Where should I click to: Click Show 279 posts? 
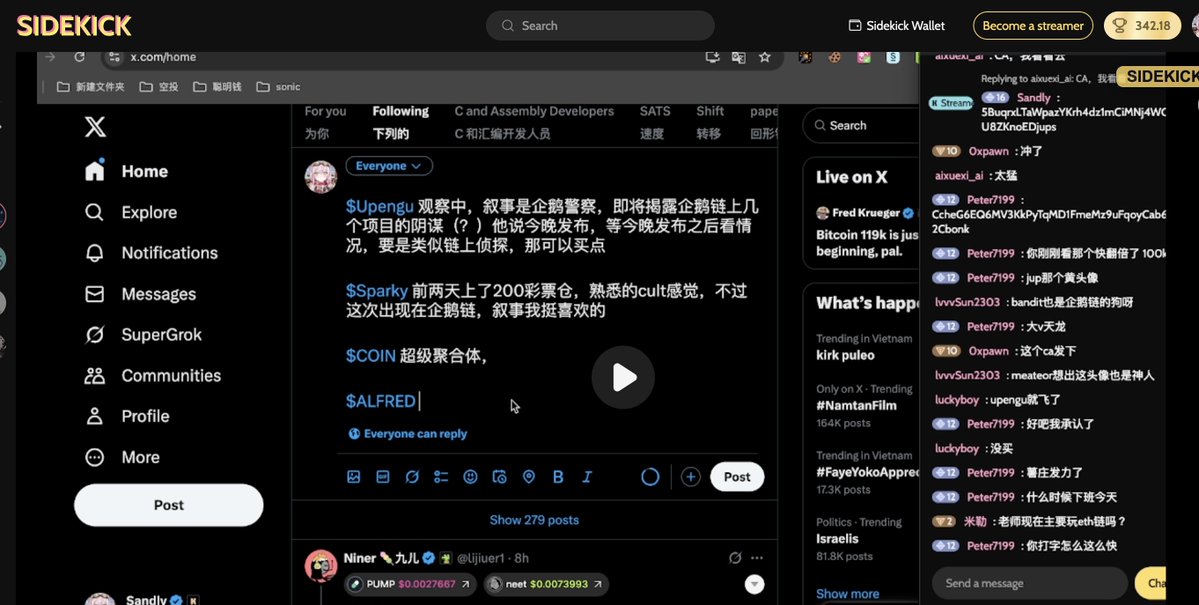pyautogui.click(x=534, y=520)
